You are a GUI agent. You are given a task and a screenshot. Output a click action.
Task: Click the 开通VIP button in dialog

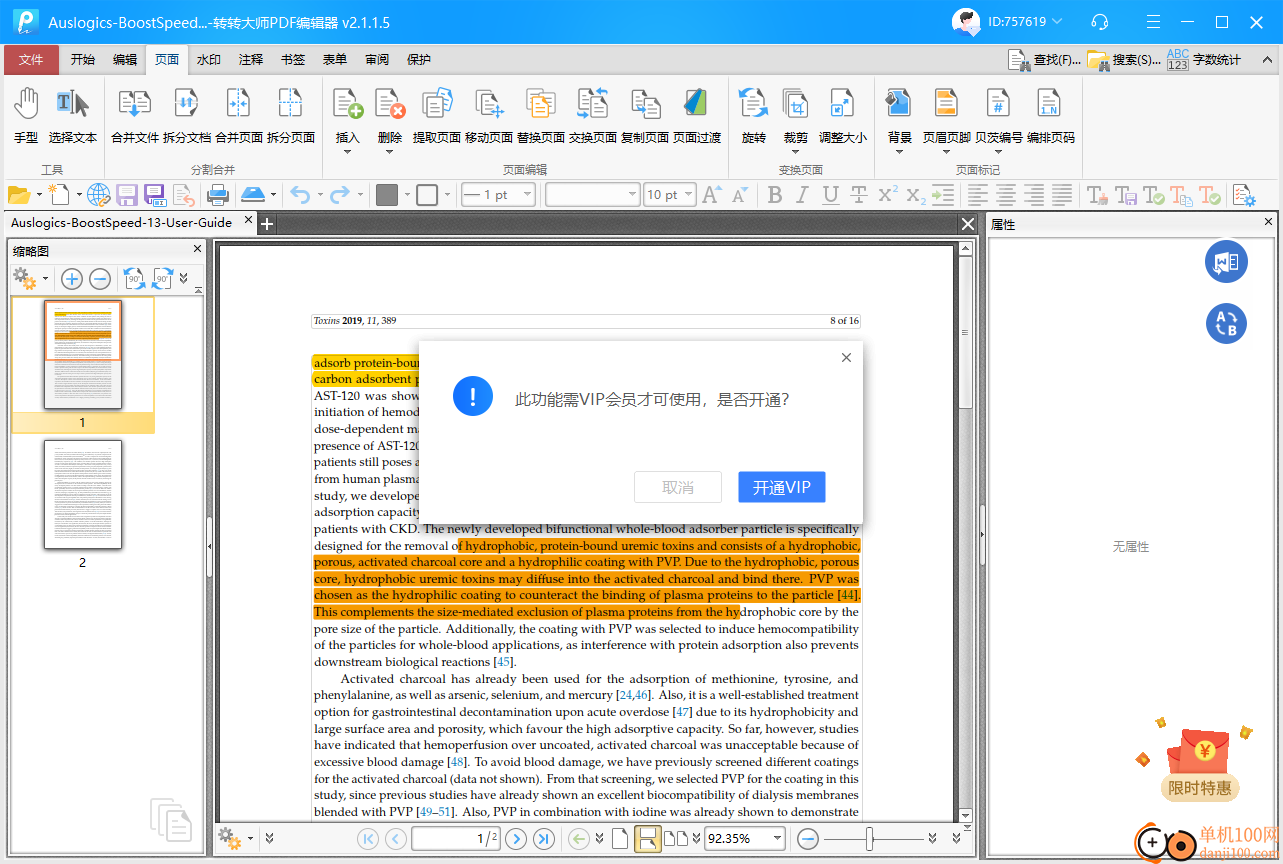(782, 487)
